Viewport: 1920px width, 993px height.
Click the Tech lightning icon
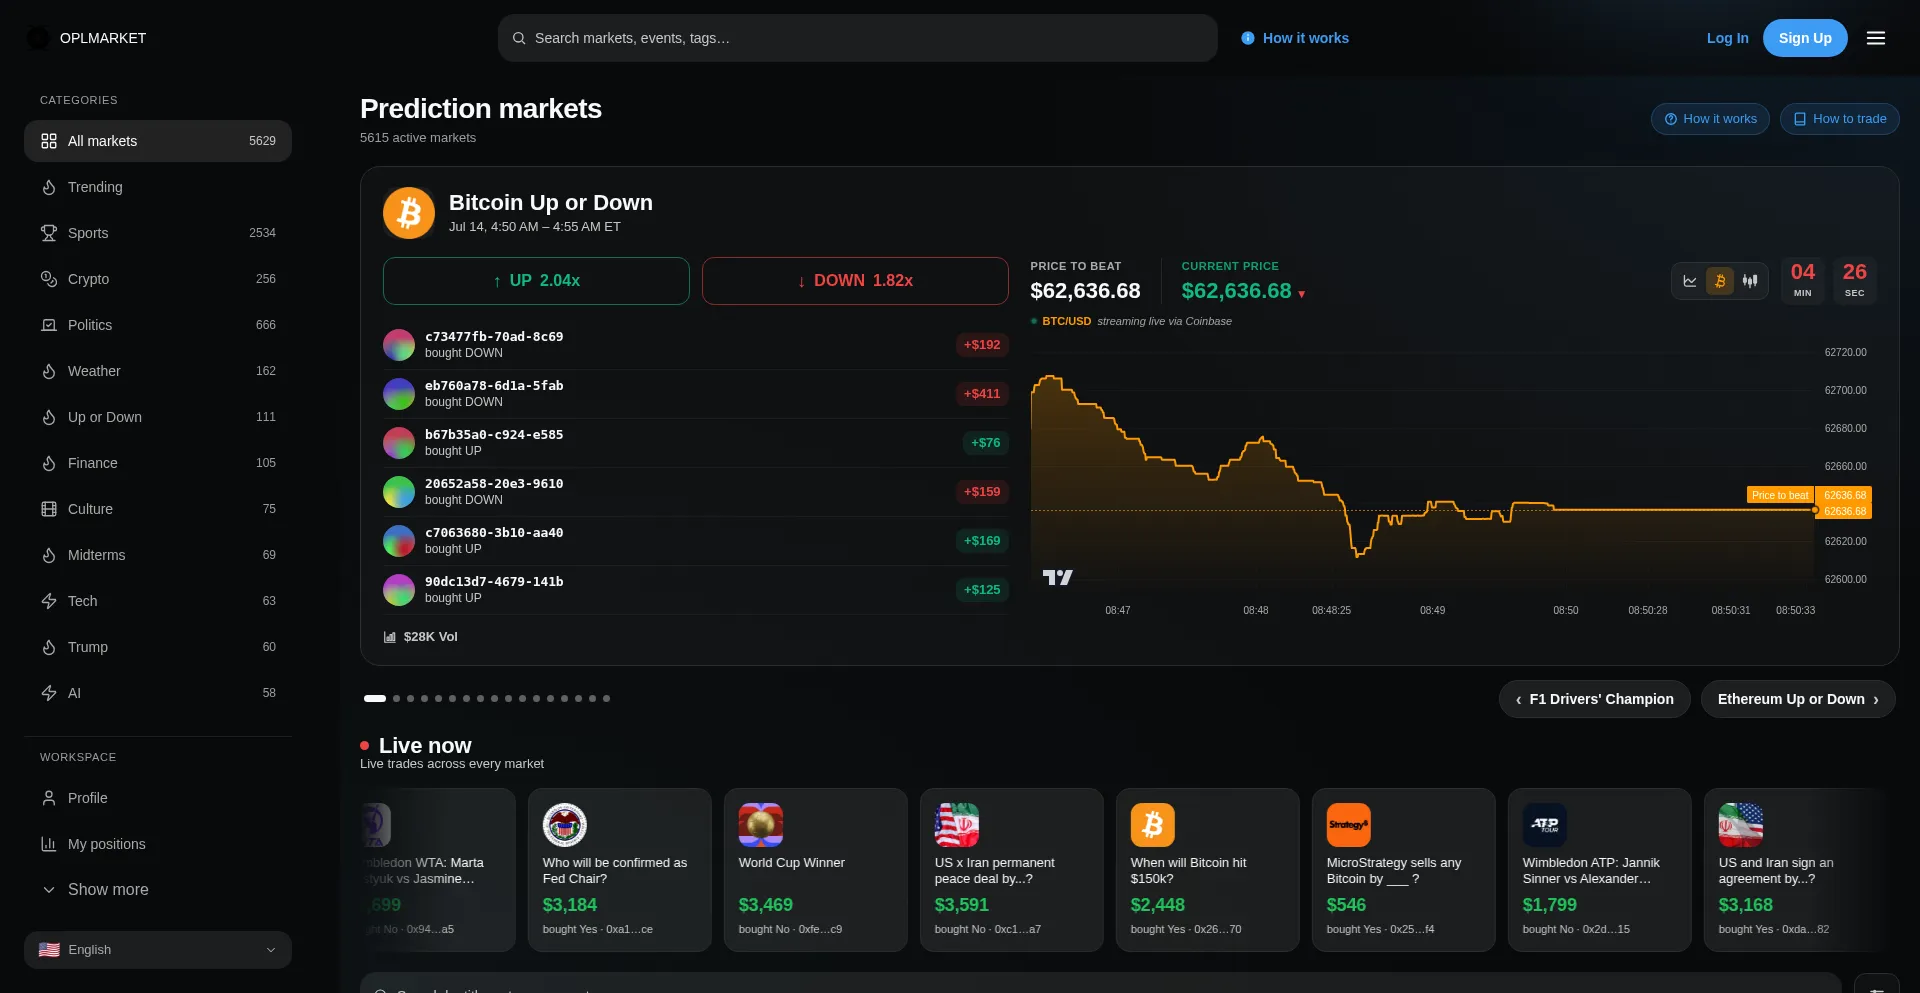click(49, 601)
